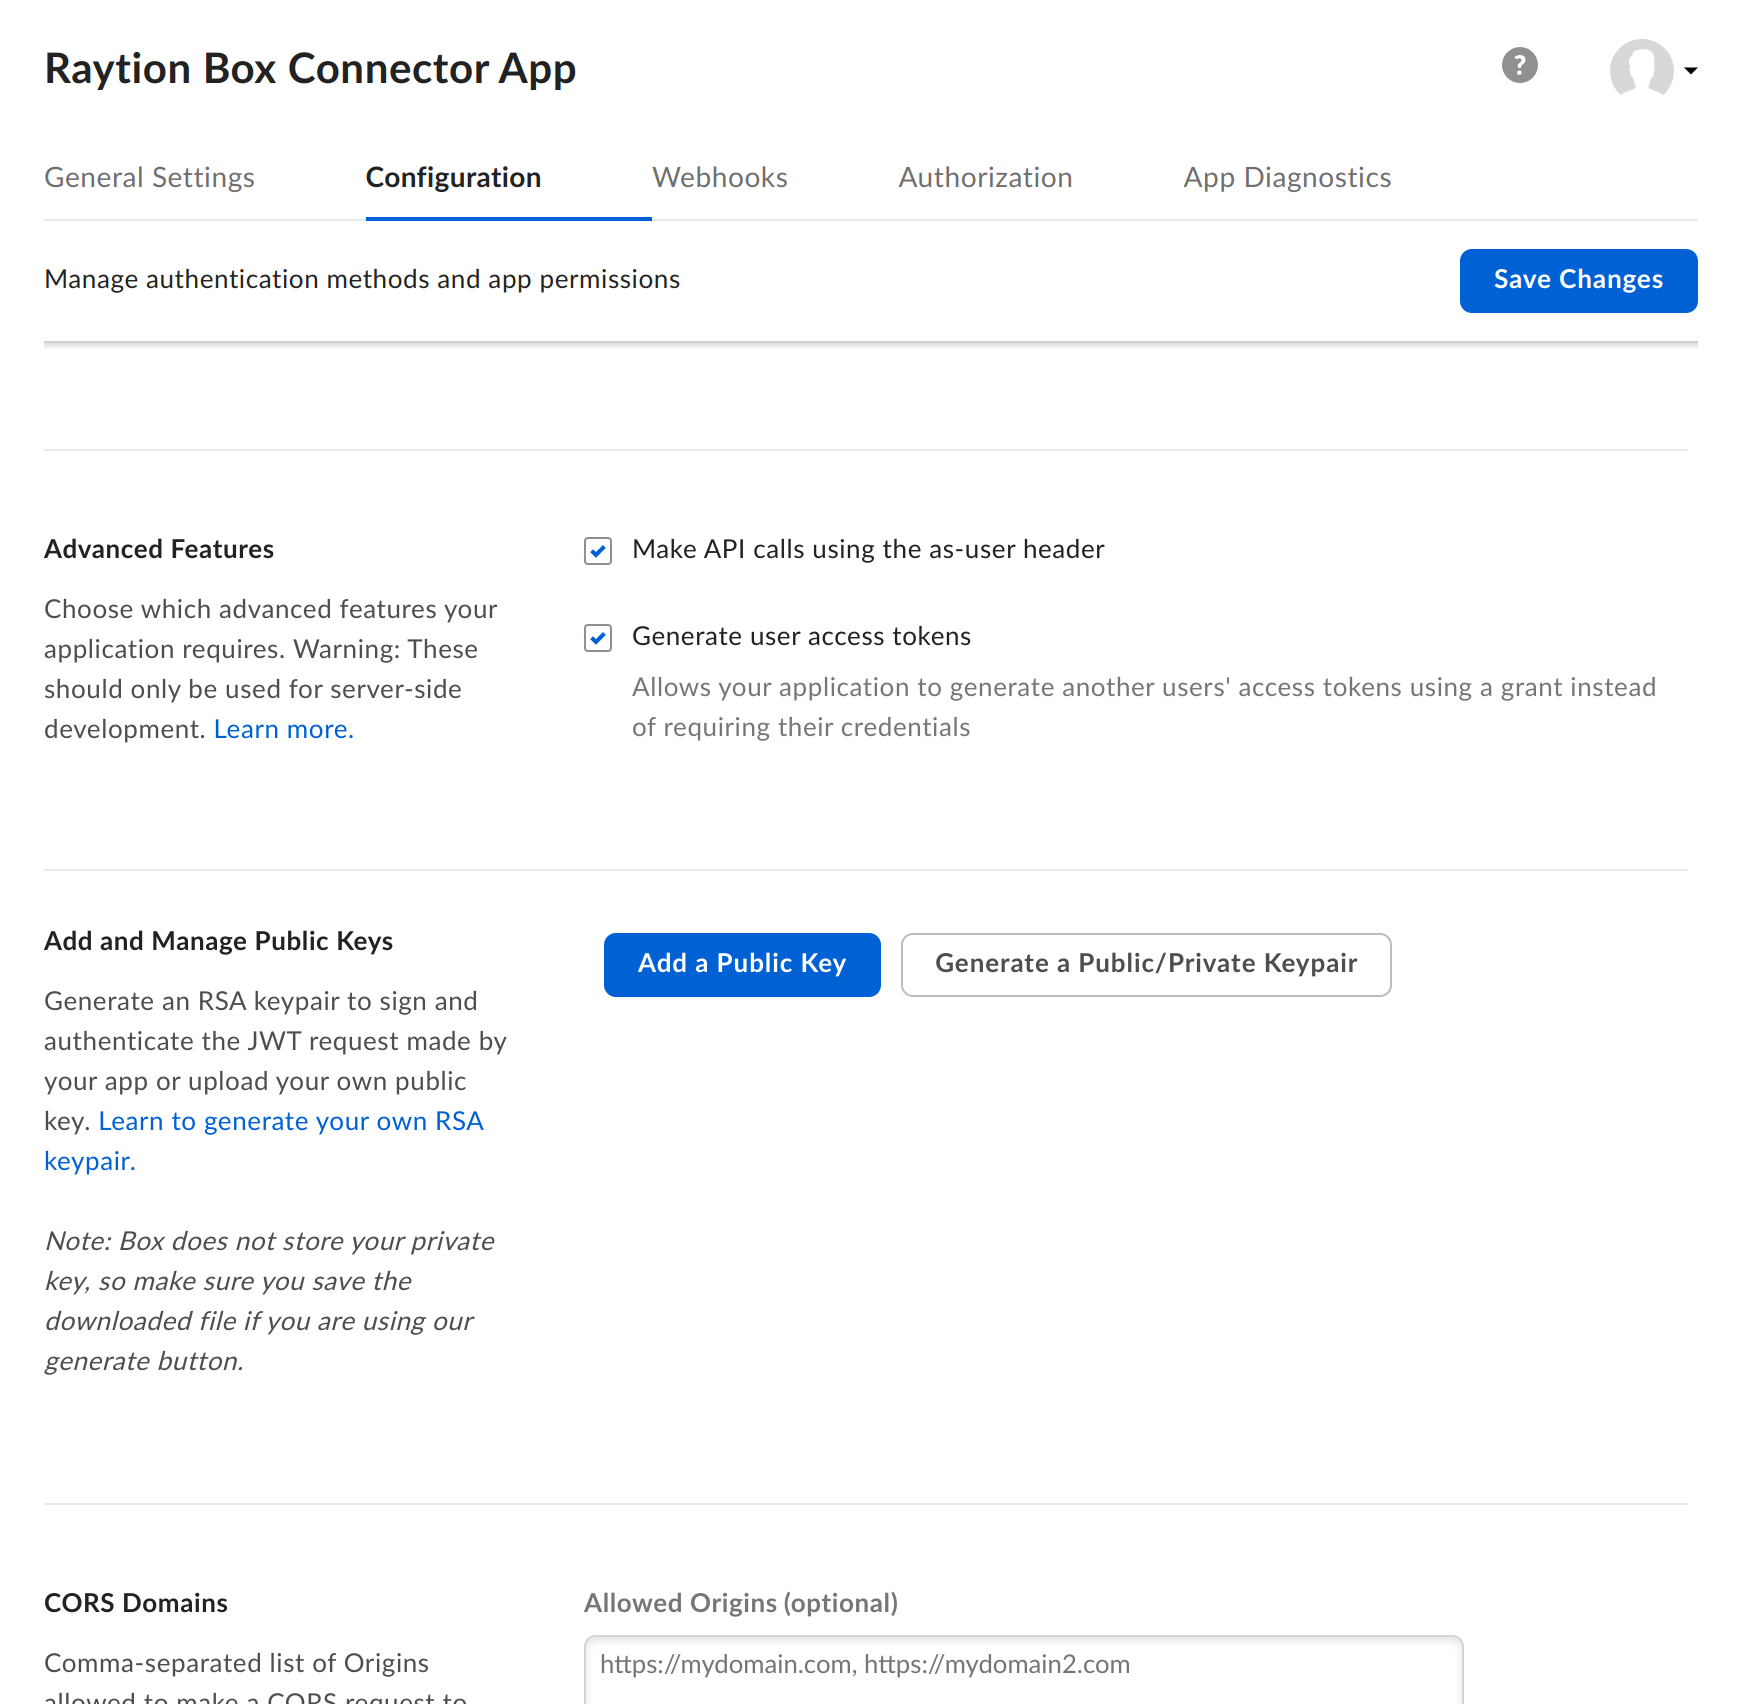Uncheck Make API calls using as-user header
Image resolution: width=1743 pixels, height=1704 pixels.
click(597, 551)
